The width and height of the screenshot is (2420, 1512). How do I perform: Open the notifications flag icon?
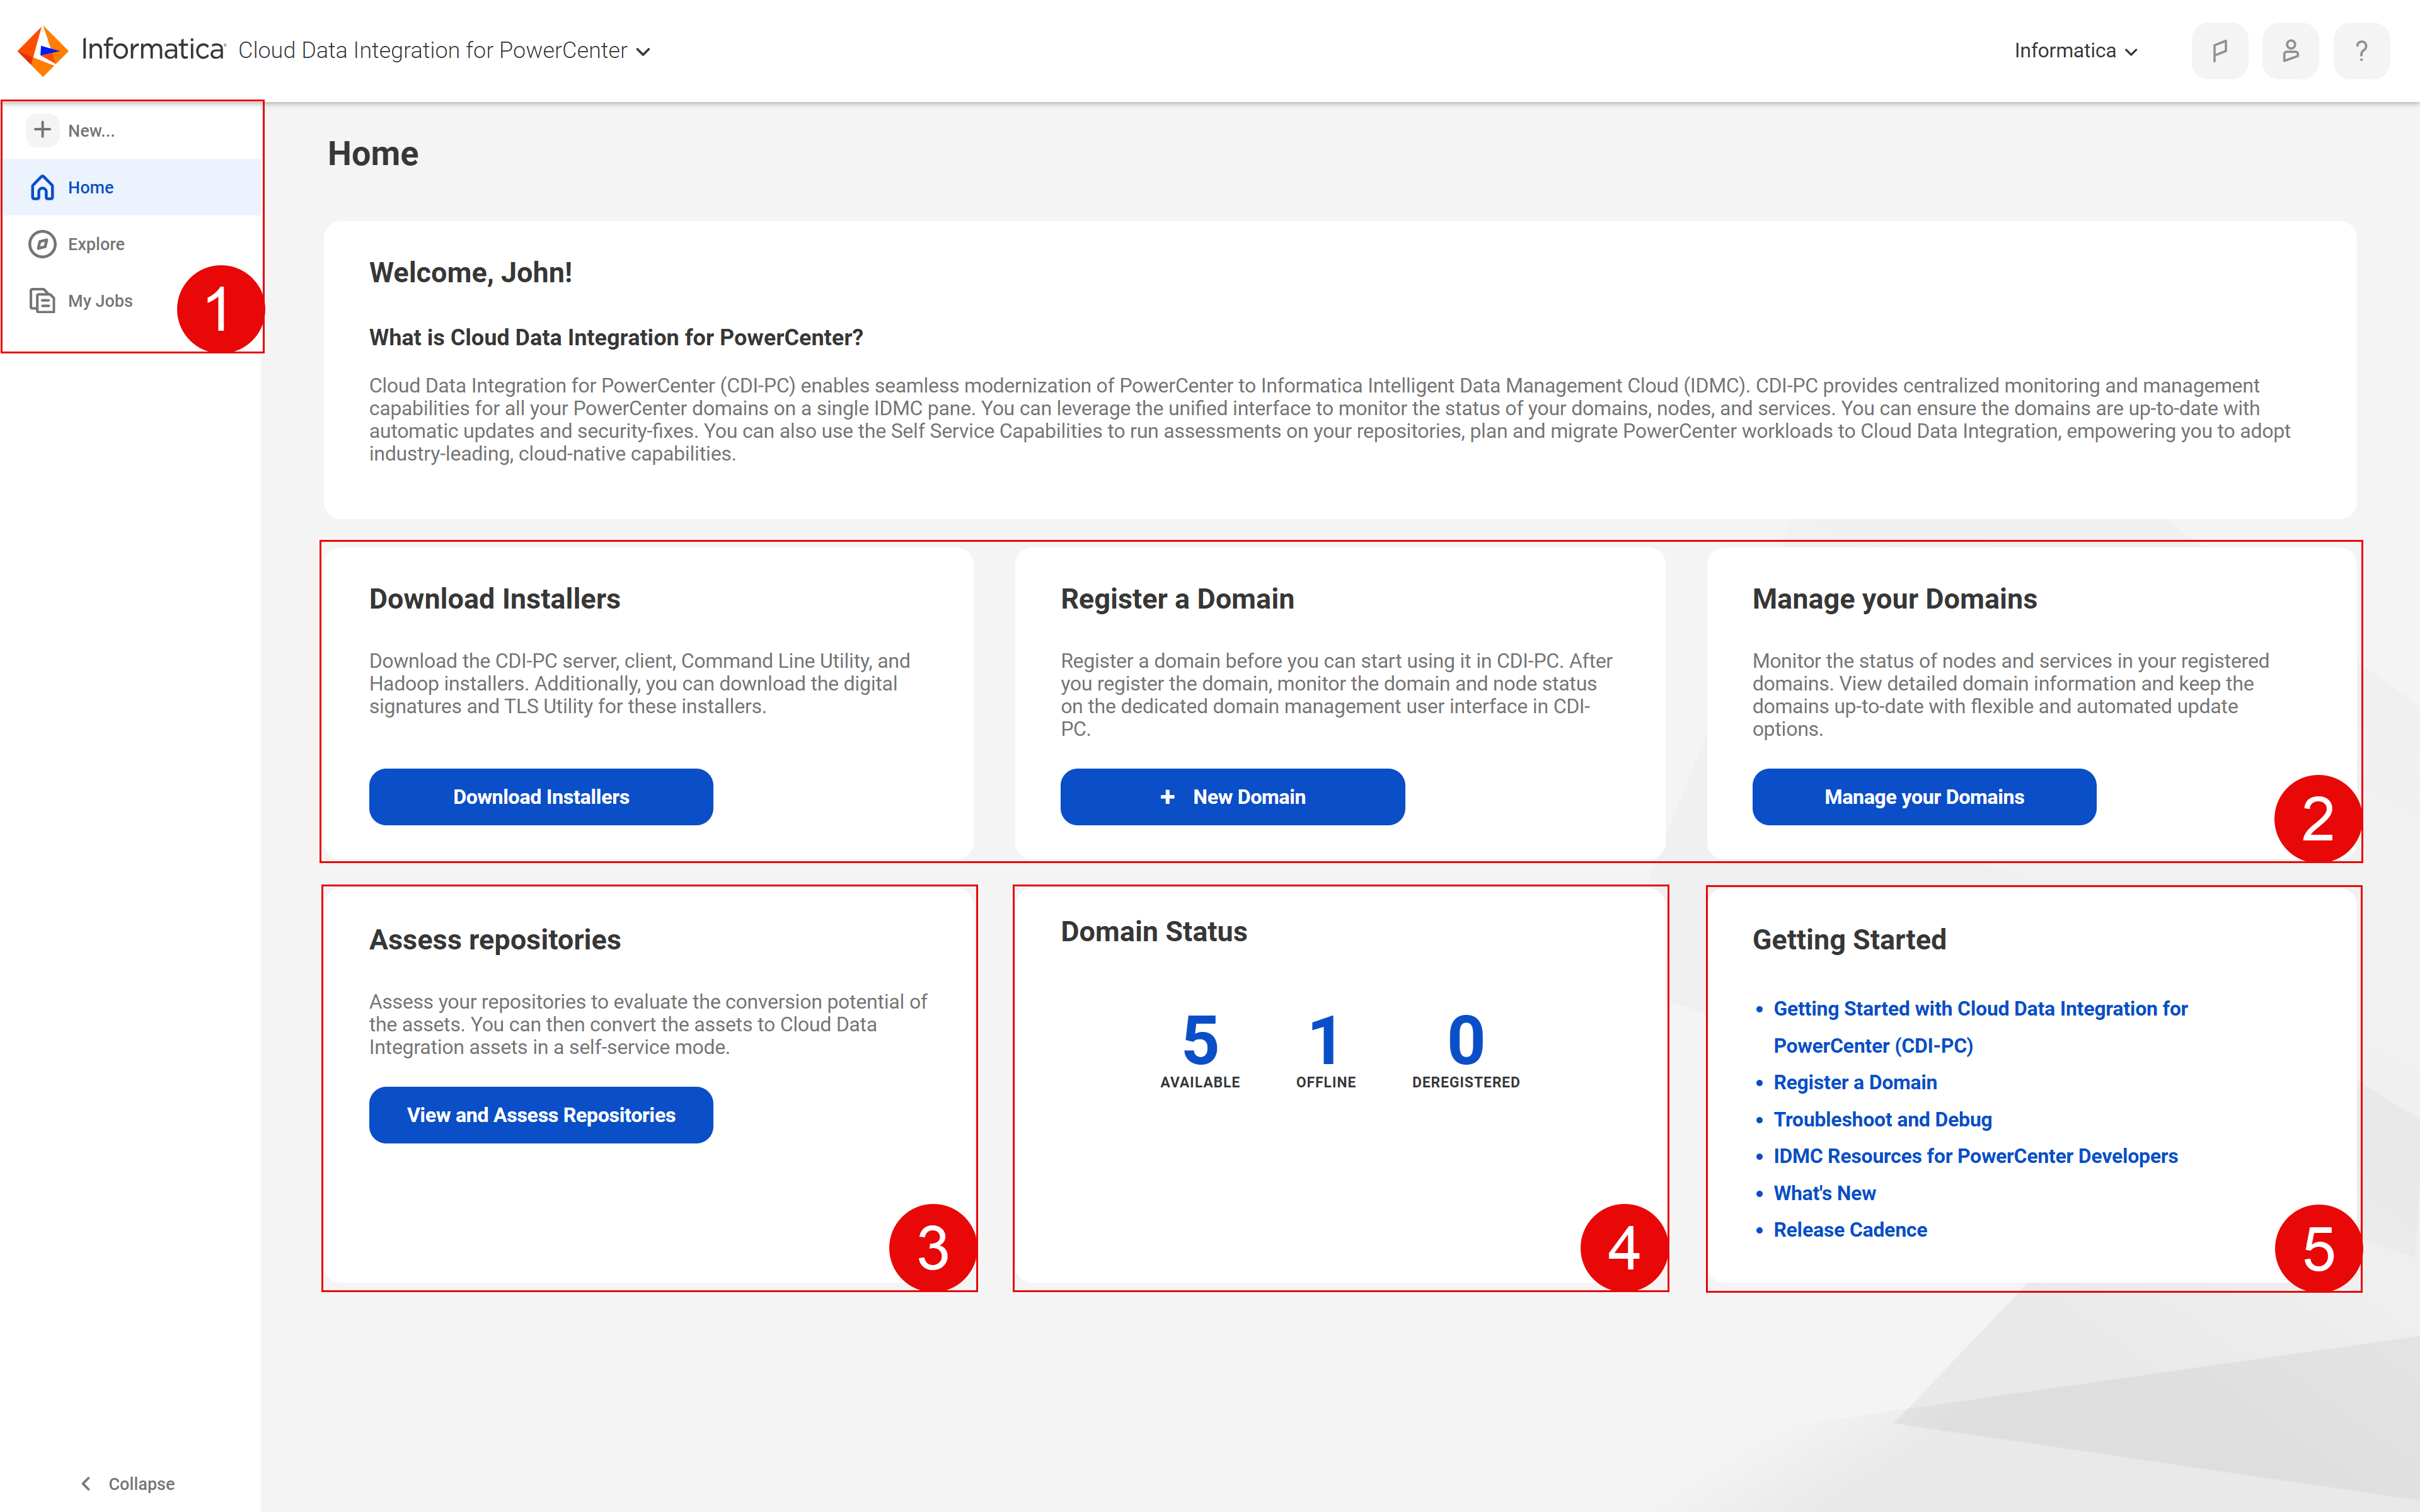click(2219, 50)
